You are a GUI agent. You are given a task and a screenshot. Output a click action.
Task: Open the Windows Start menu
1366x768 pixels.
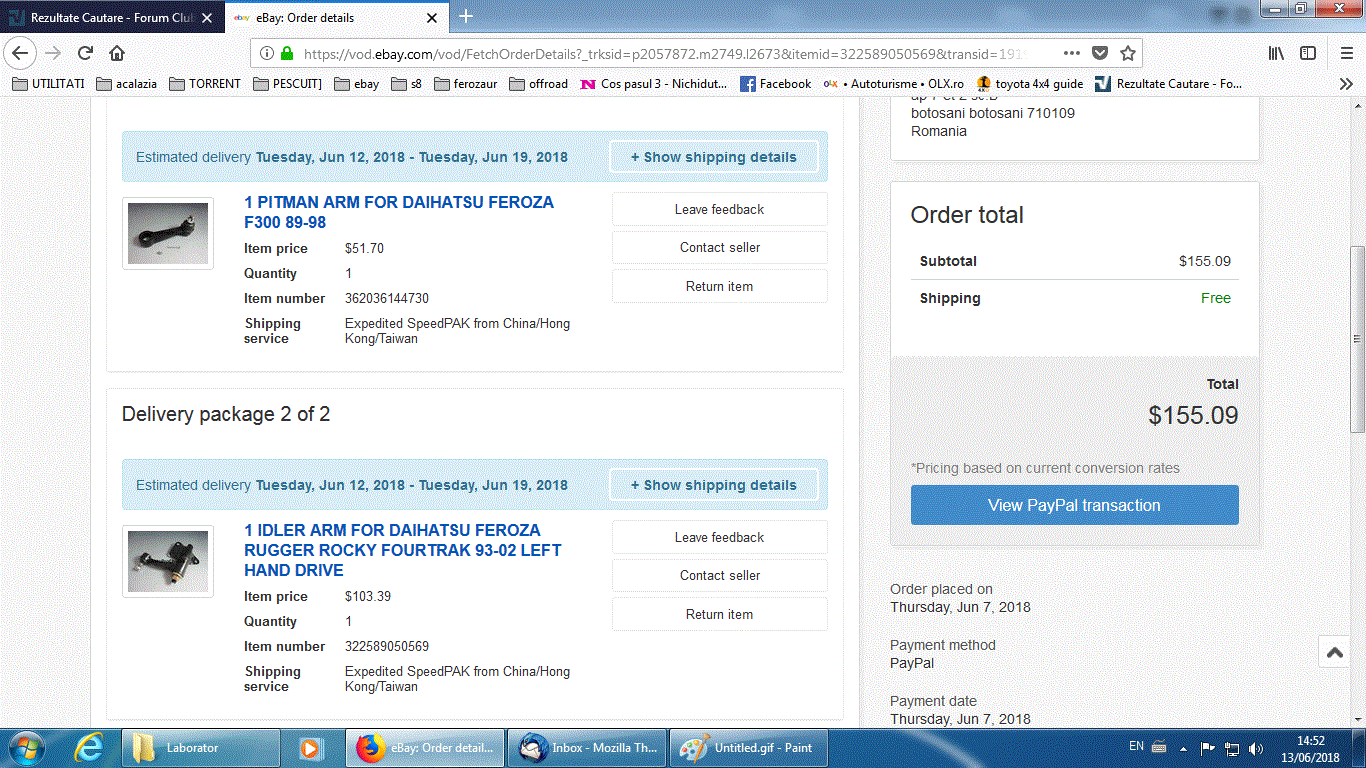coord(25,748)
